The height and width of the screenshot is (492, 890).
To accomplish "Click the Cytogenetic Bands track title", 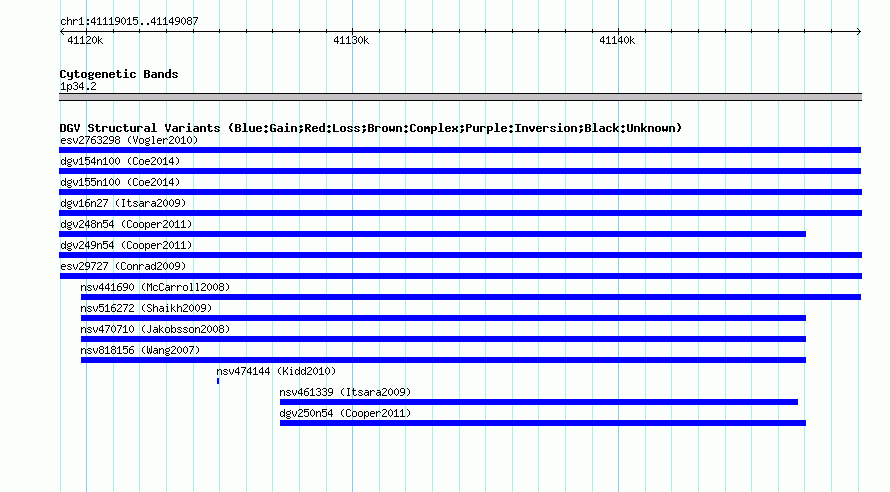I will click(119, 74).
